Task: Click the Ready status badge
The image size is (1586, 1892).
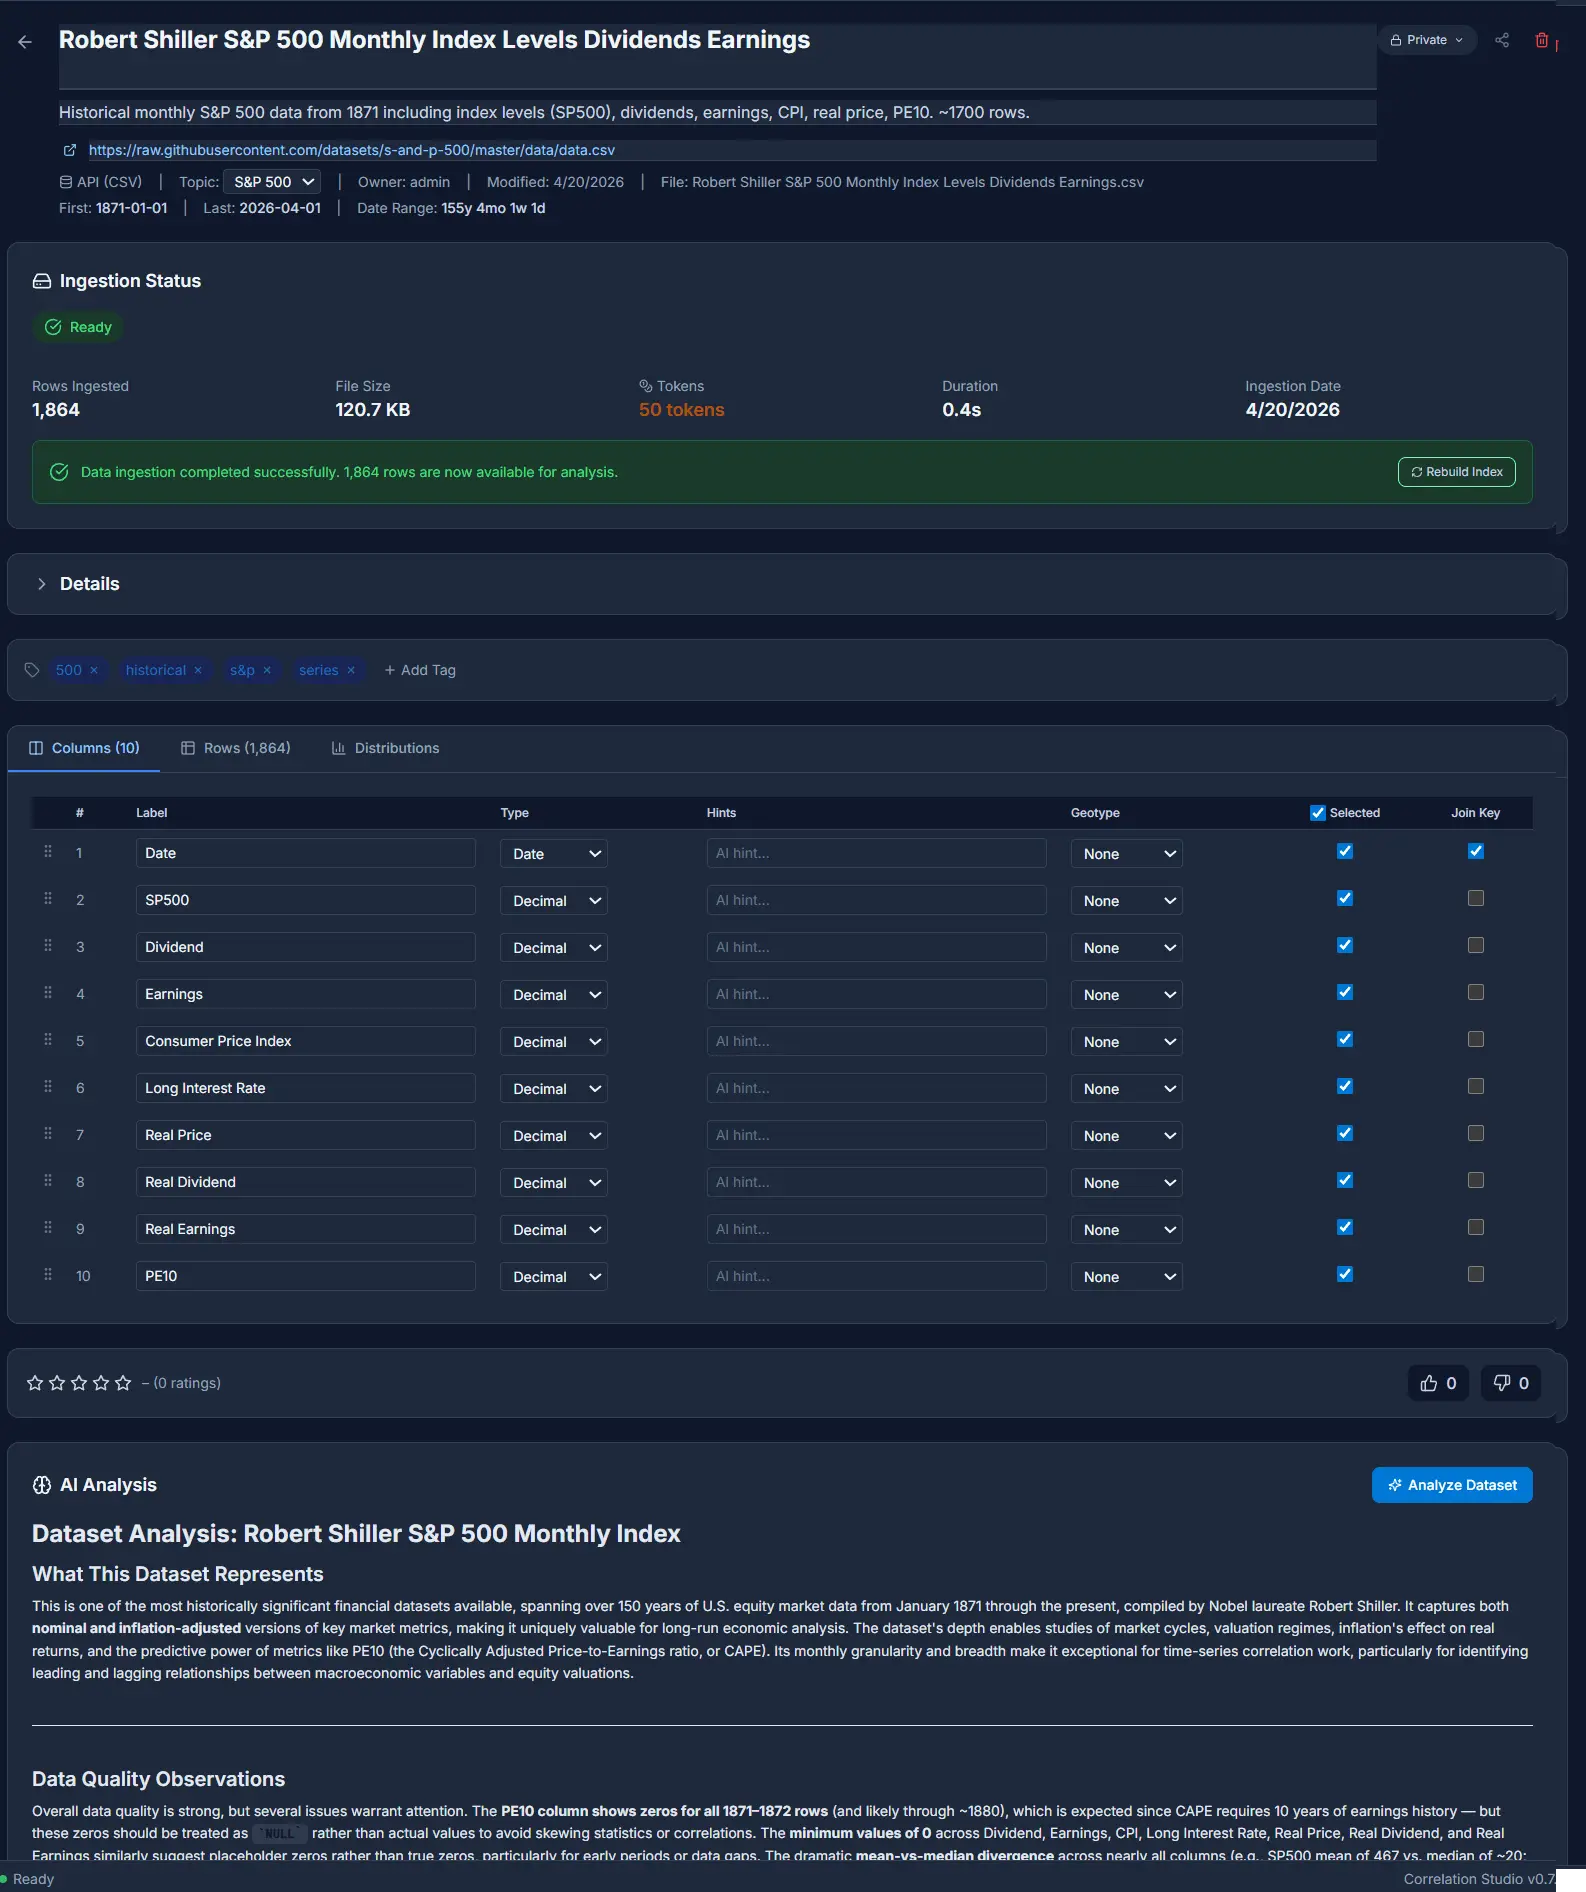Action: pos(78,327)
